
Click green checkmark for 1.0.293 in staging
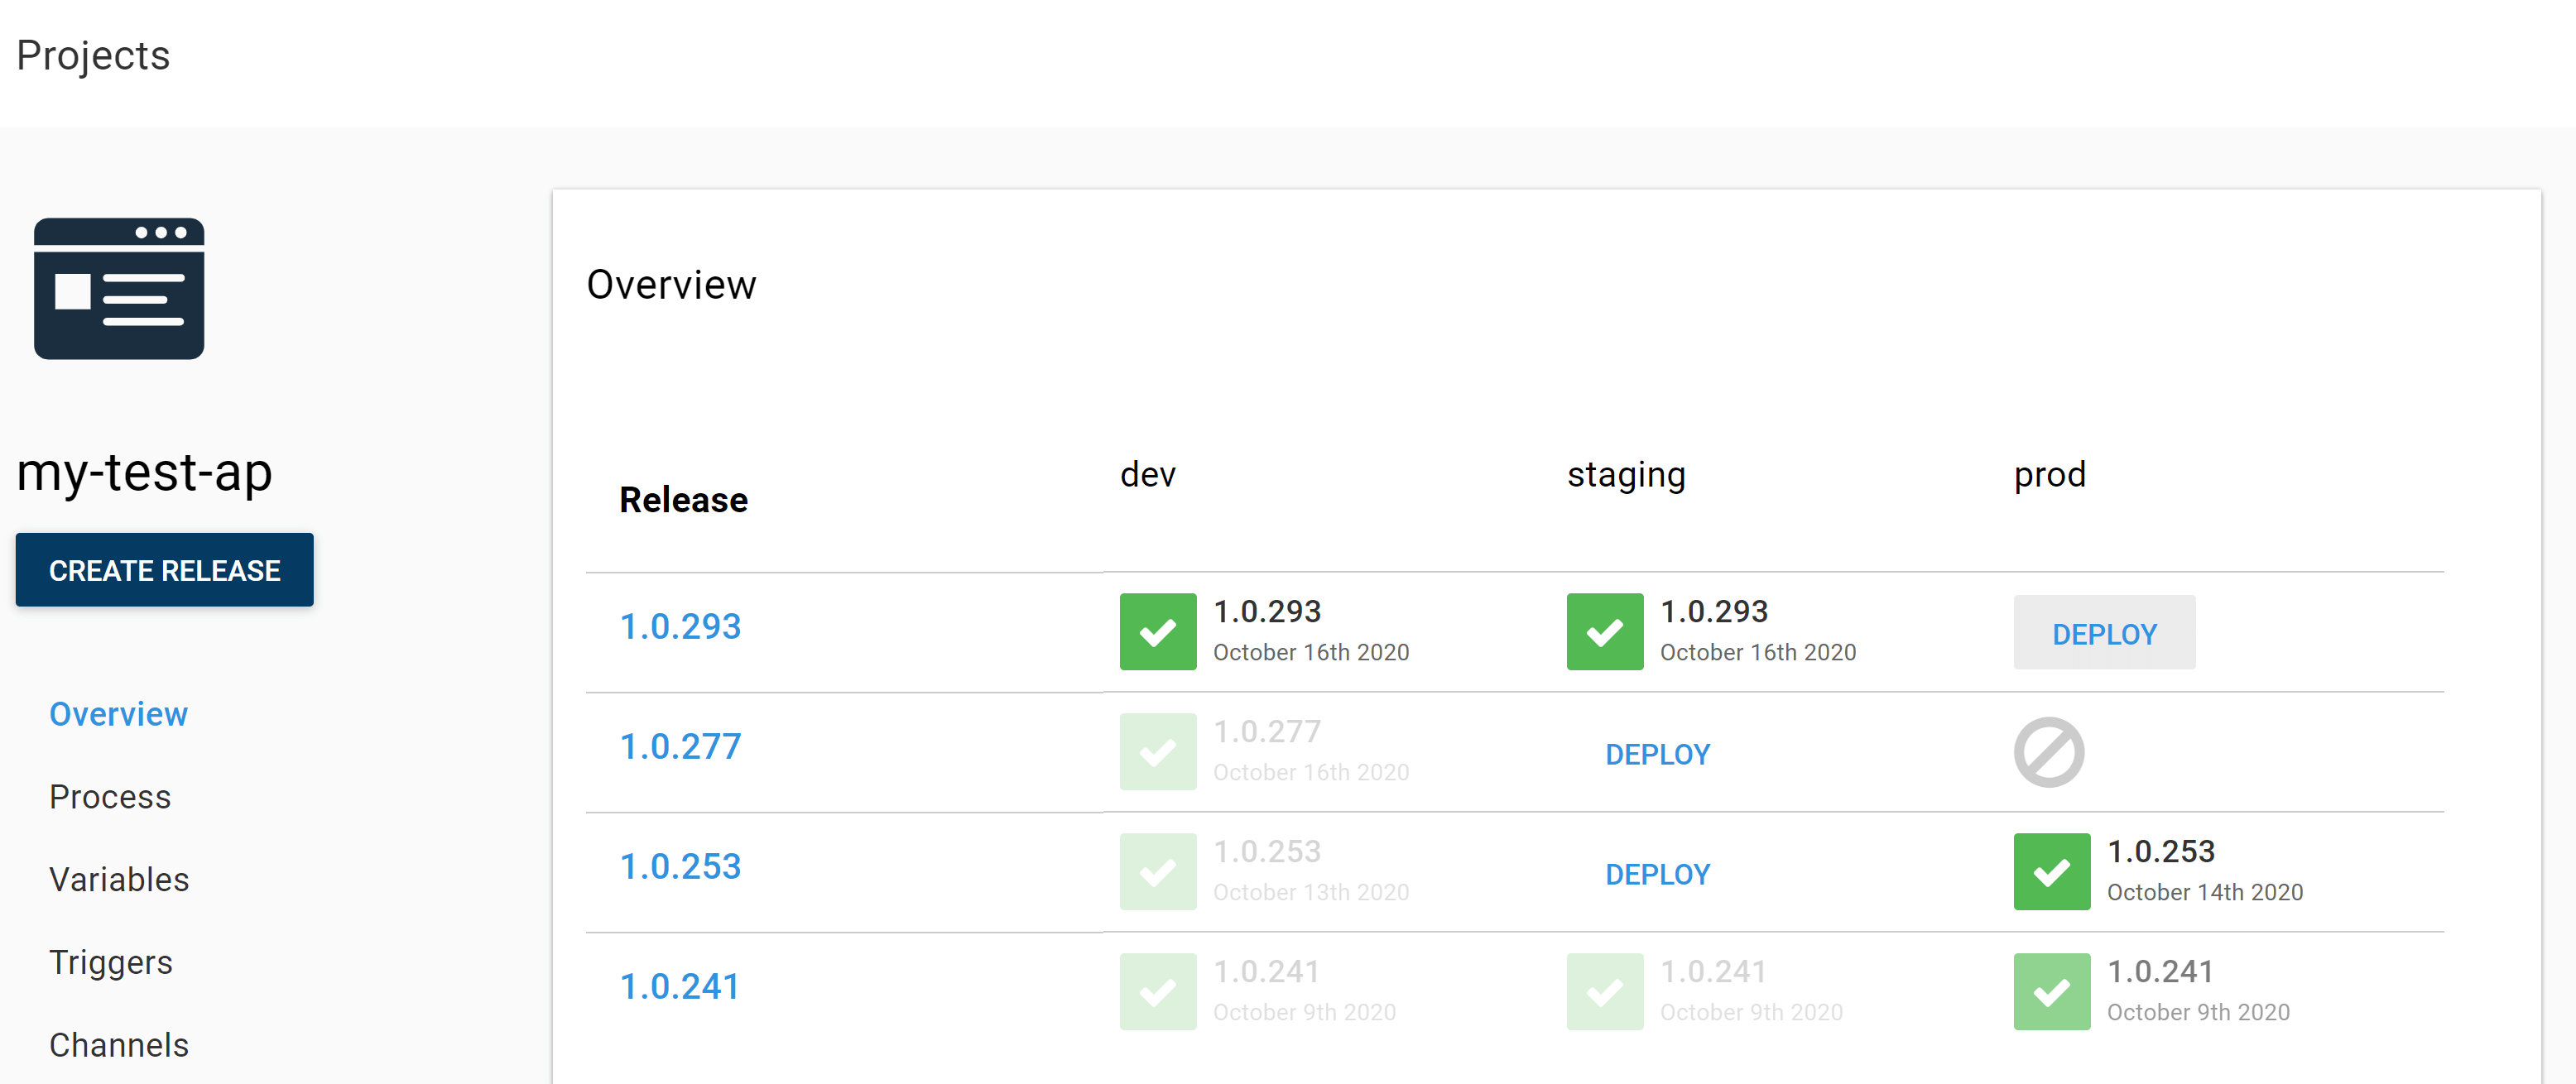point(1605,632)
